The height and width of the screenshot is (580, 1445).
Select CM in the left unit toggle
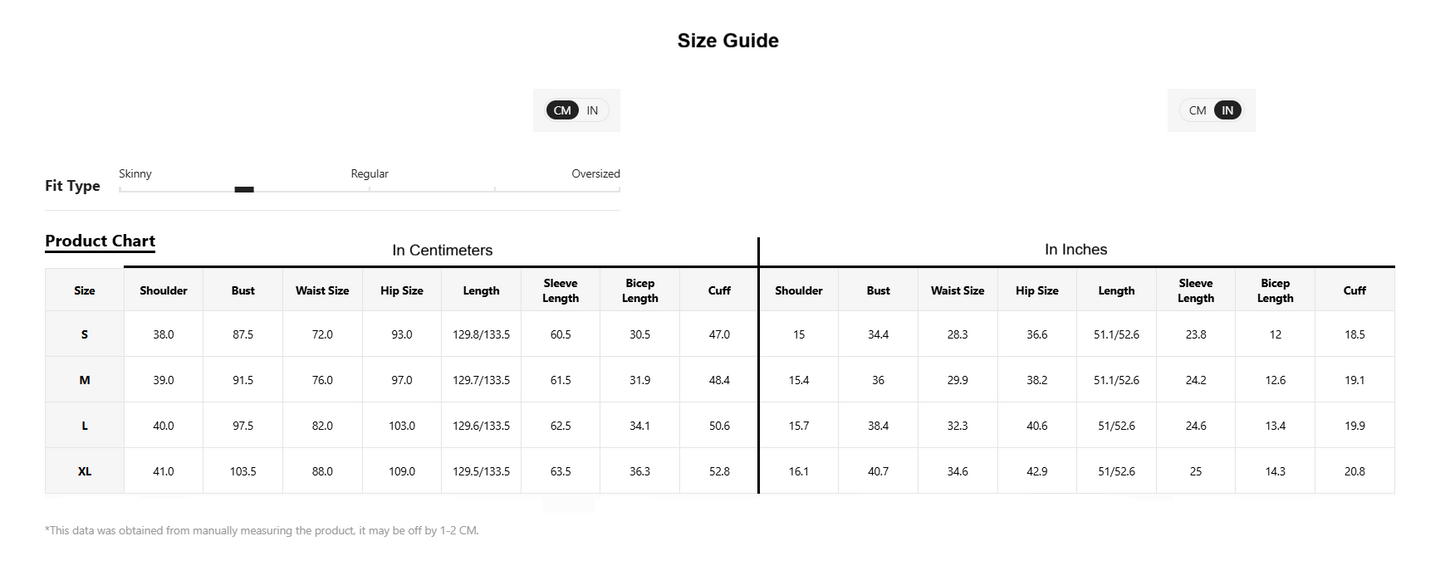coord(563,110)
